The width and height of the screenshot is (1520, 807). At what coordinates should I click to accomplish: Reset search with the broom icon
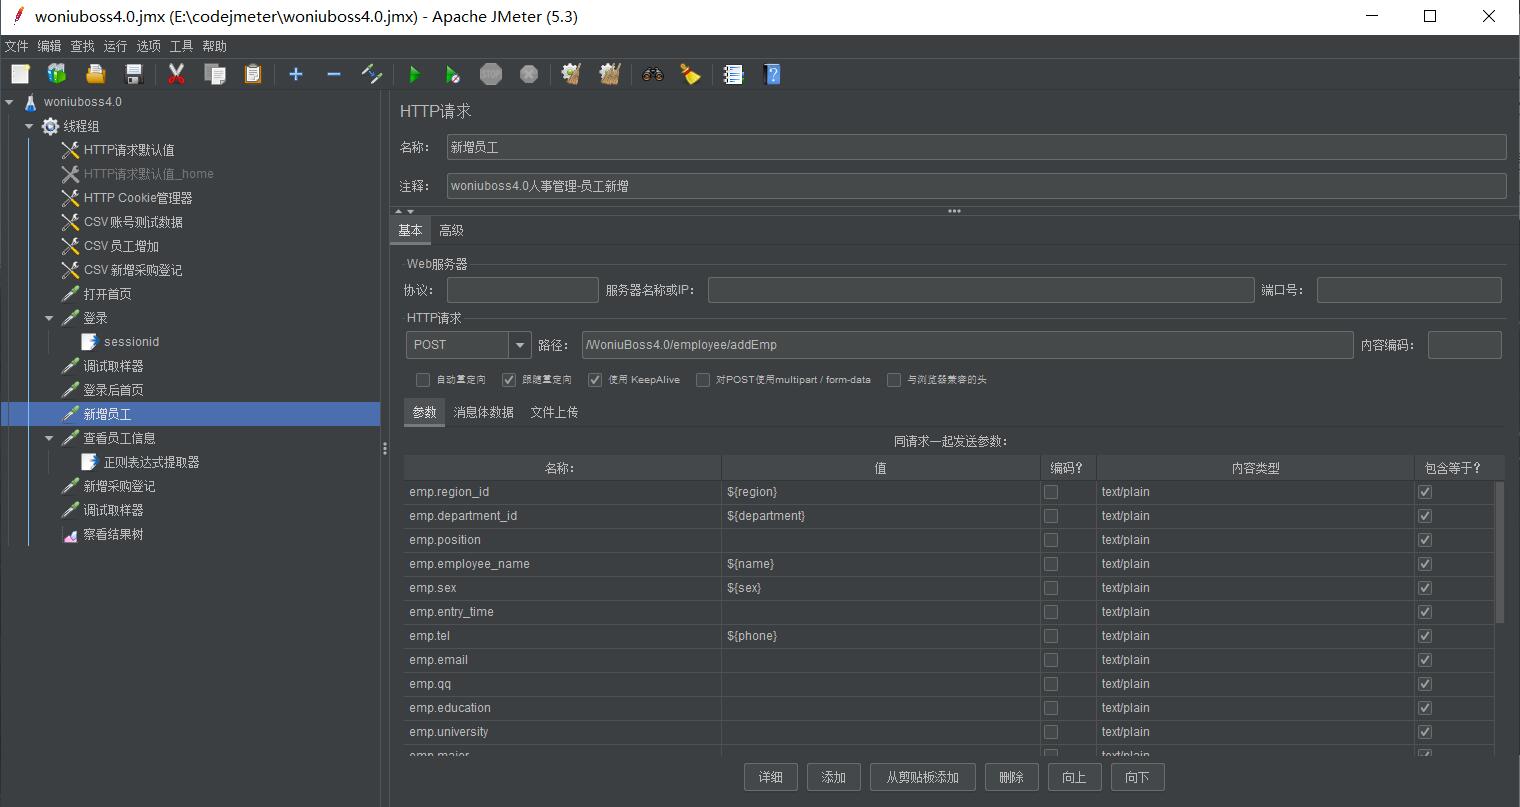pos(691,74)
